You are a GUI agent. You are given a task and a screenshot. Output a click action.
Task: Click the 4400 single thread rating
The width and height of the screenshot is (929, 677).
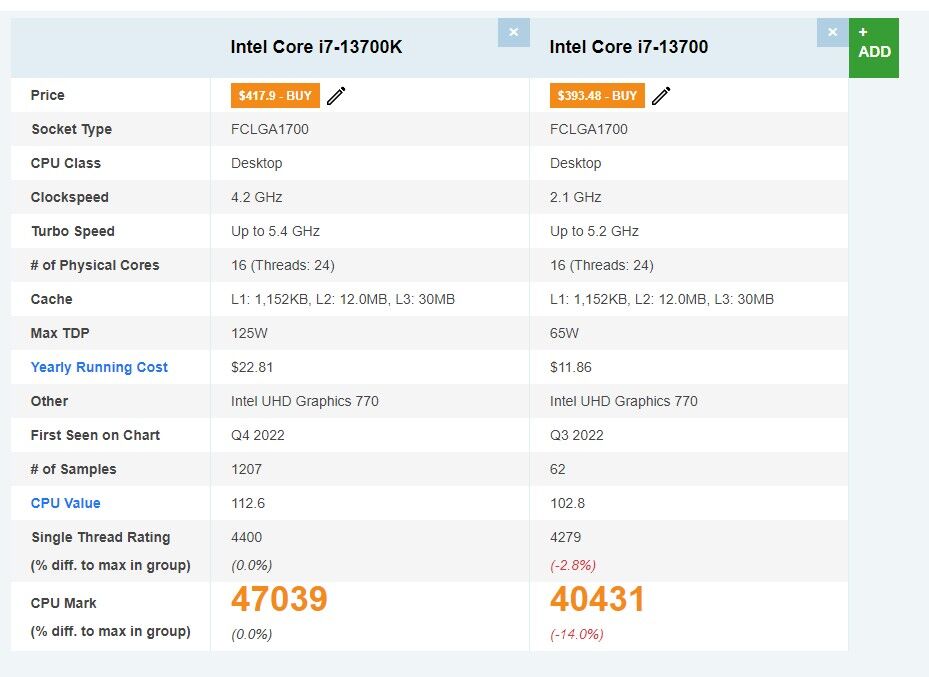pos(246,537)
